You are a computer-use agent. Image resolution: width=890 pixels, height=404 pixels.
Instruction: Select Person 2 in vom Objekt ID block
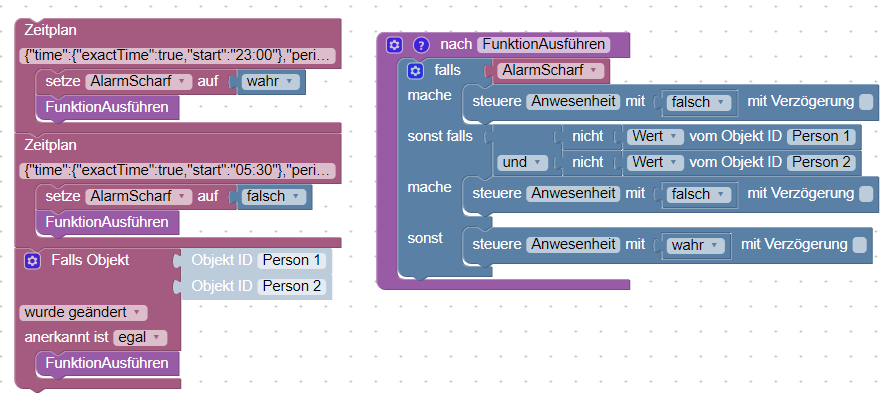tap(821, 162)
